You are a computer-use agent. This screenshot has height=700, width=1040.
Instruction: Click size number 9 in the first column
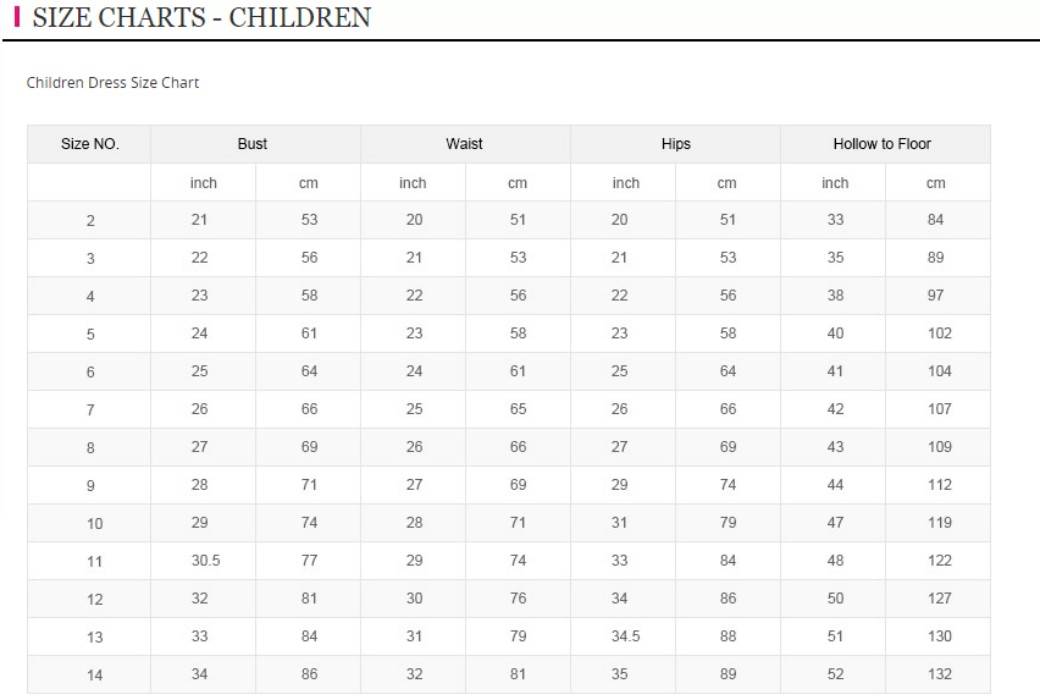[90, 486]
